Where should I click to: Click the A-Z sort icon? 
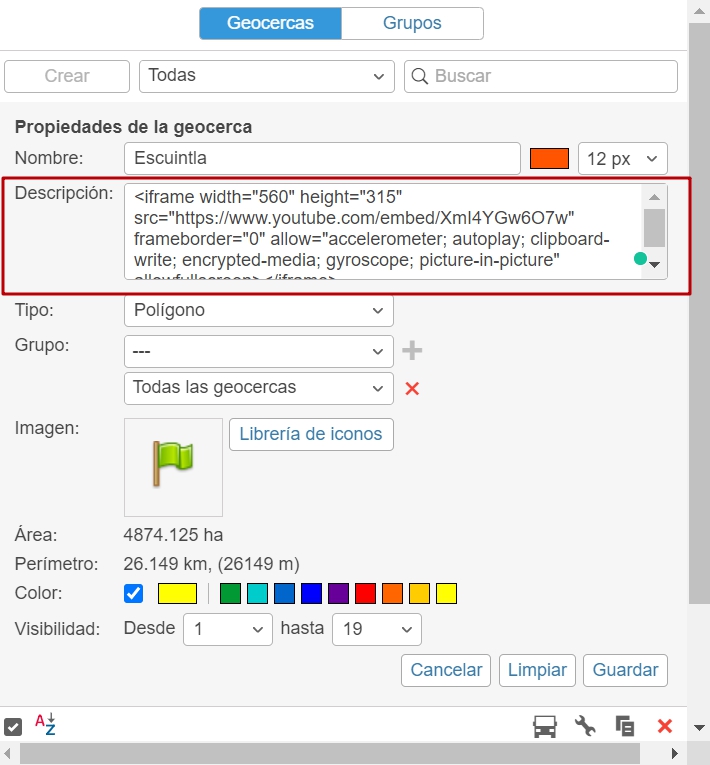[45, 725]
